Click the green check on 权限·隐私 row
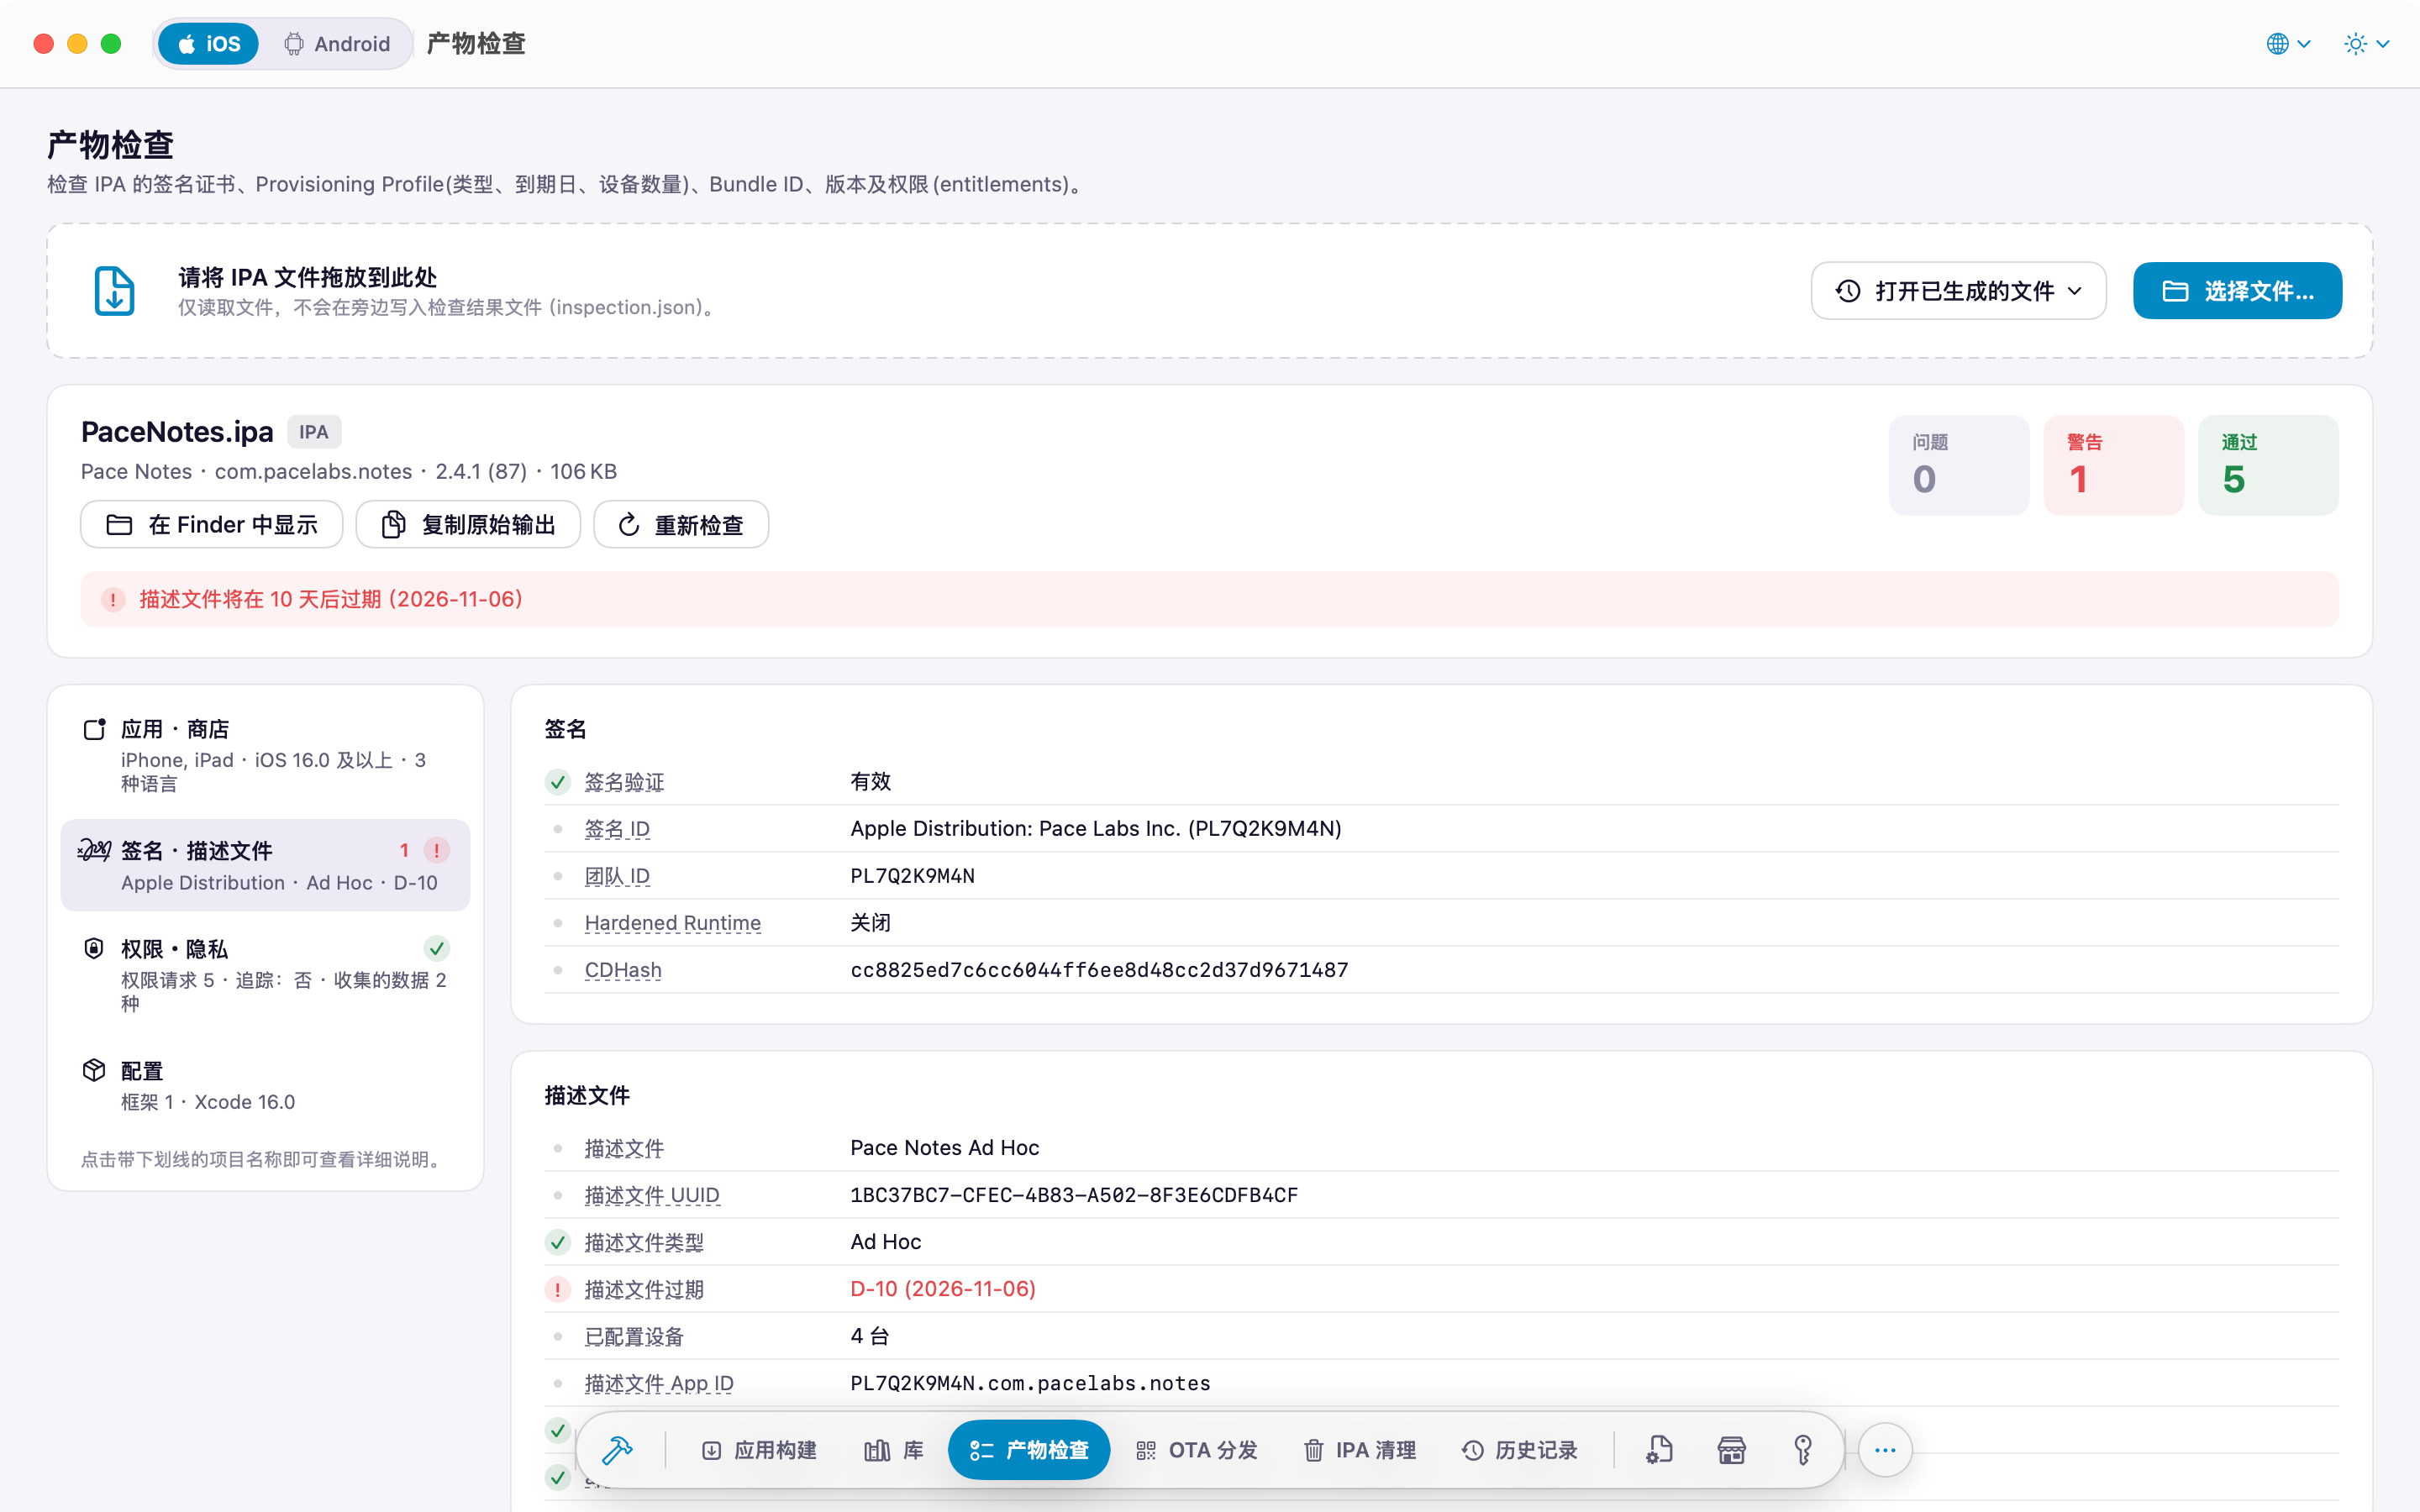Image resolution: width=2420 pixels, height=1512 pixels. coord(436,948)
